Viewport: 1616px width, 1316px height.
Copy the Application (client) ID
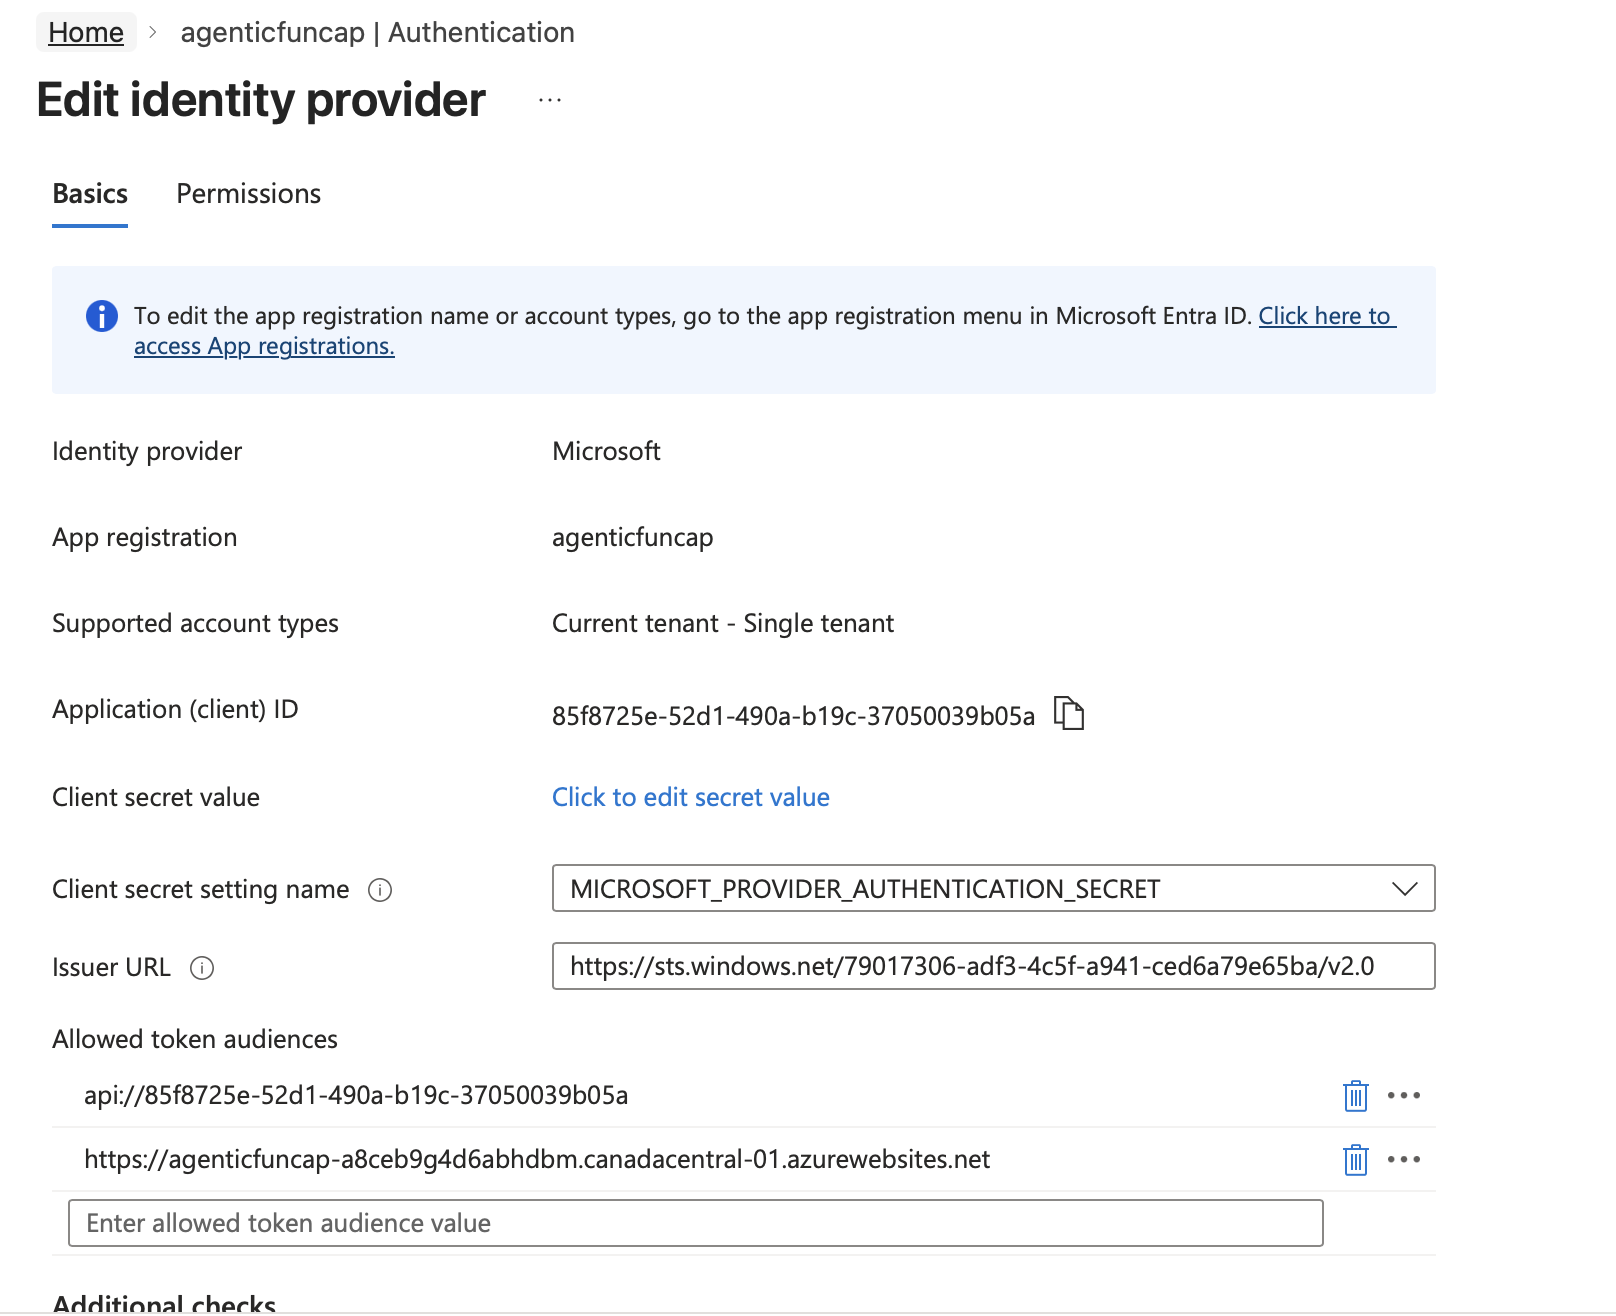(1069, 714)
